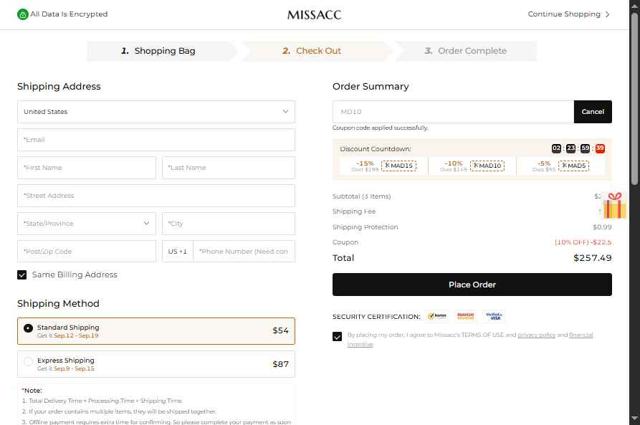Select step 3 Order Complete
This screenshot has height=425, width=640.
pos(466,51)
